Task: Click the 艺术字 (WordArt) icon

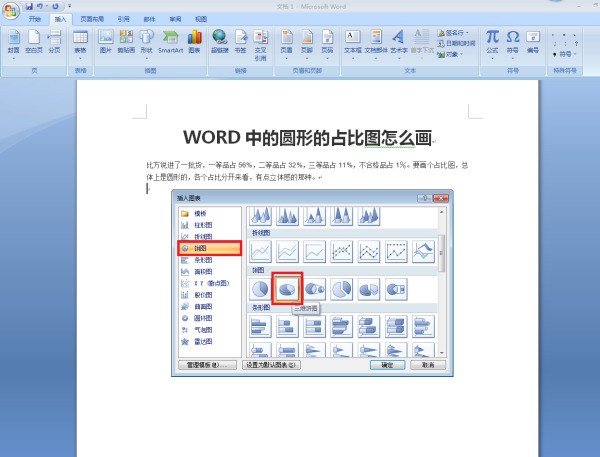Action: (399, 42)
